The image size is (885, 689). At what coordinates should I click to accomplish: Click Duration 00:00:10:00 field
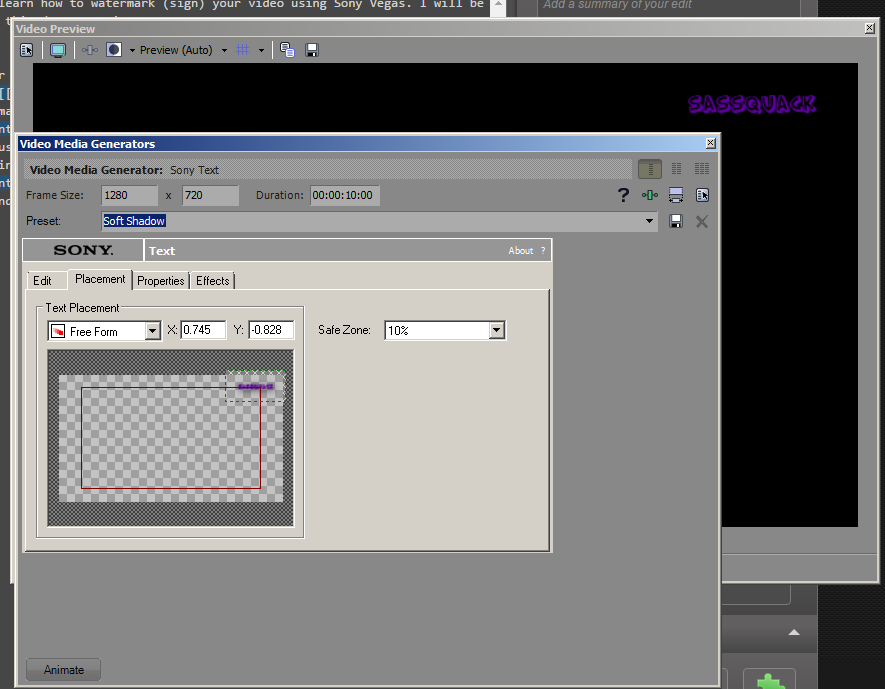click(344, 195)
